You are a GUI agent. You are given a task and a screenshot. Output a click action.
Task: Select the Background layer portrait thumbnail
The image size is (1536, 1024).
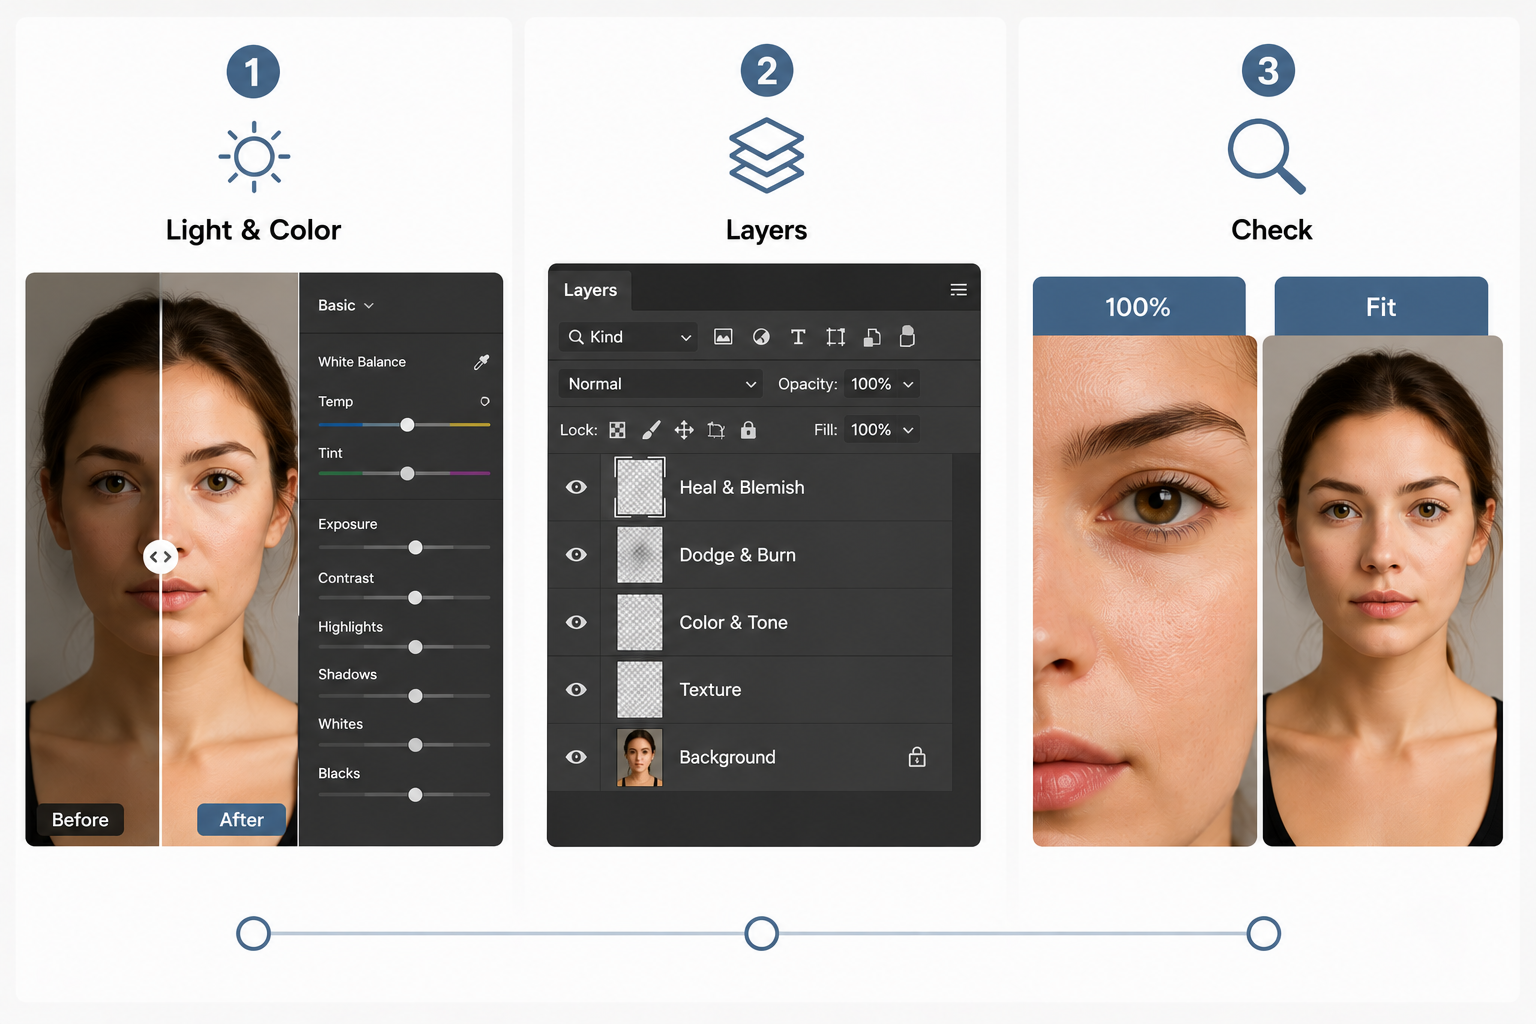point(640,757)
